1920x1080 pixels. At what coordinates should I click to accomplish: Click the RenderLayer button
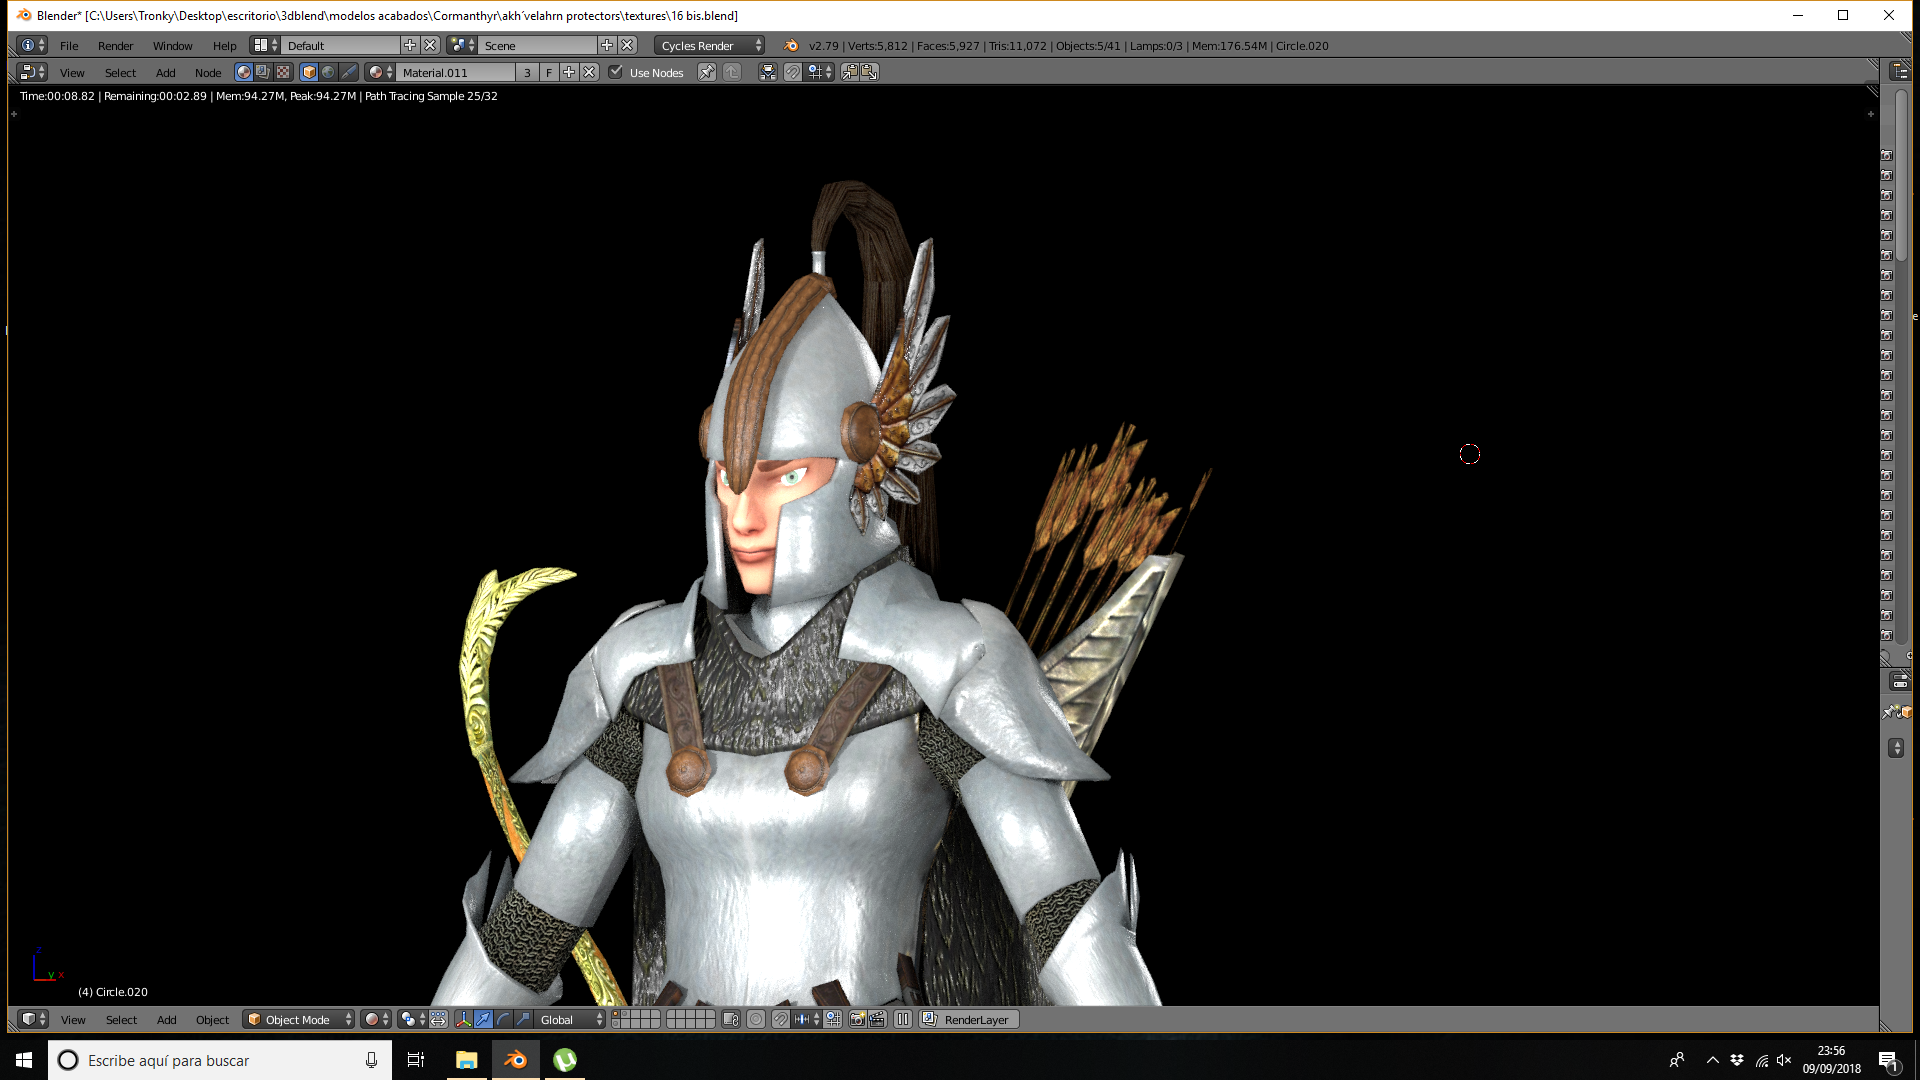point(968,1019)
